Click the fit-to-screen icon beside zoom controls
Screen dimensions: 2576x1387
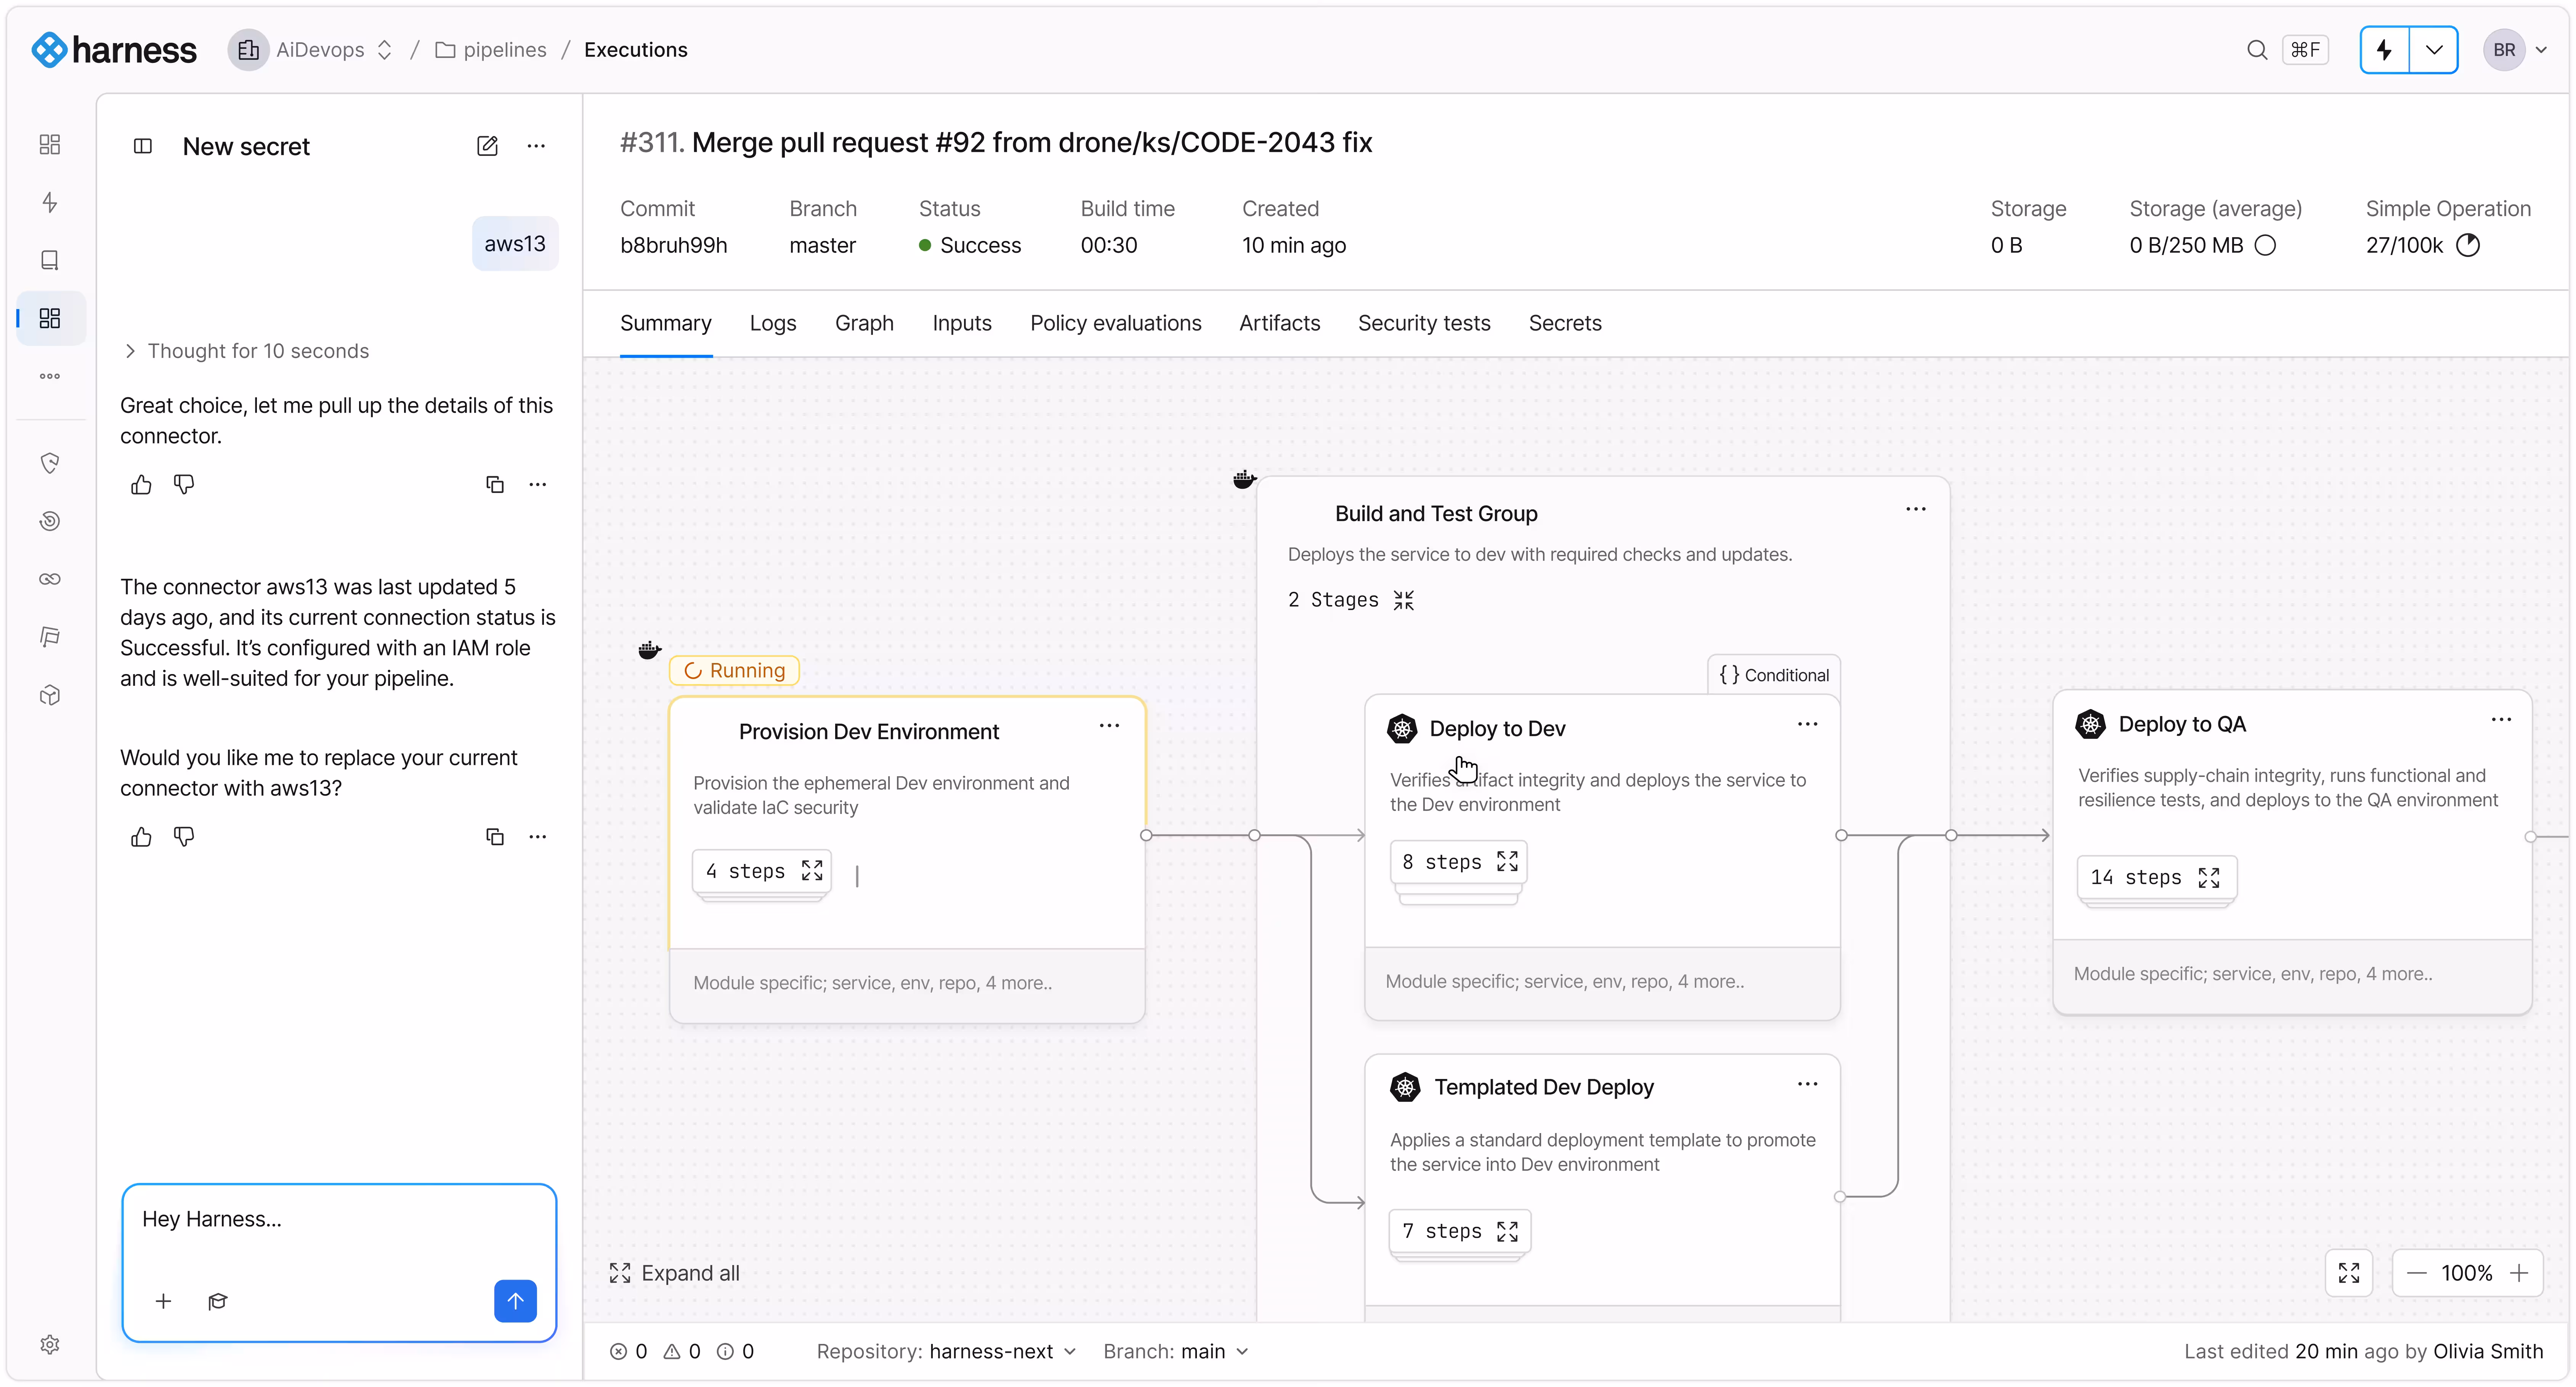[2348, 1273]
